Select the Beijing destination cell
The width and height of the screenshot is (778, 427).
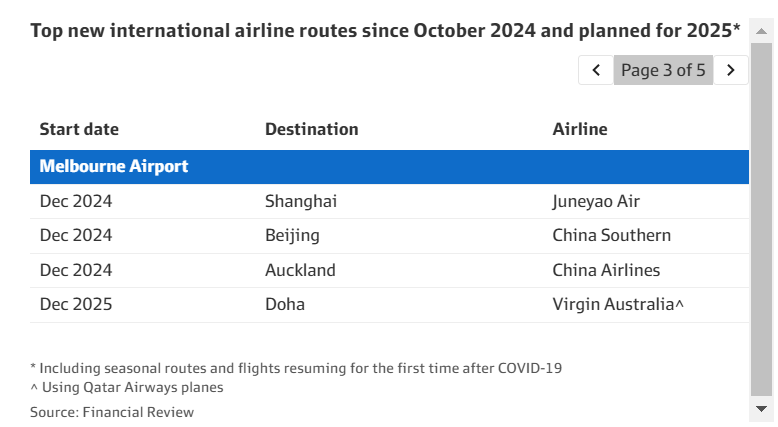[x=292, y=236]
